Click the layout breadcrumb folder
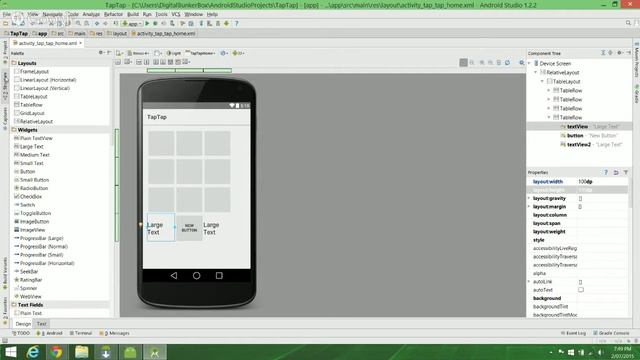The image size is (640, 360). click(117, 33)
